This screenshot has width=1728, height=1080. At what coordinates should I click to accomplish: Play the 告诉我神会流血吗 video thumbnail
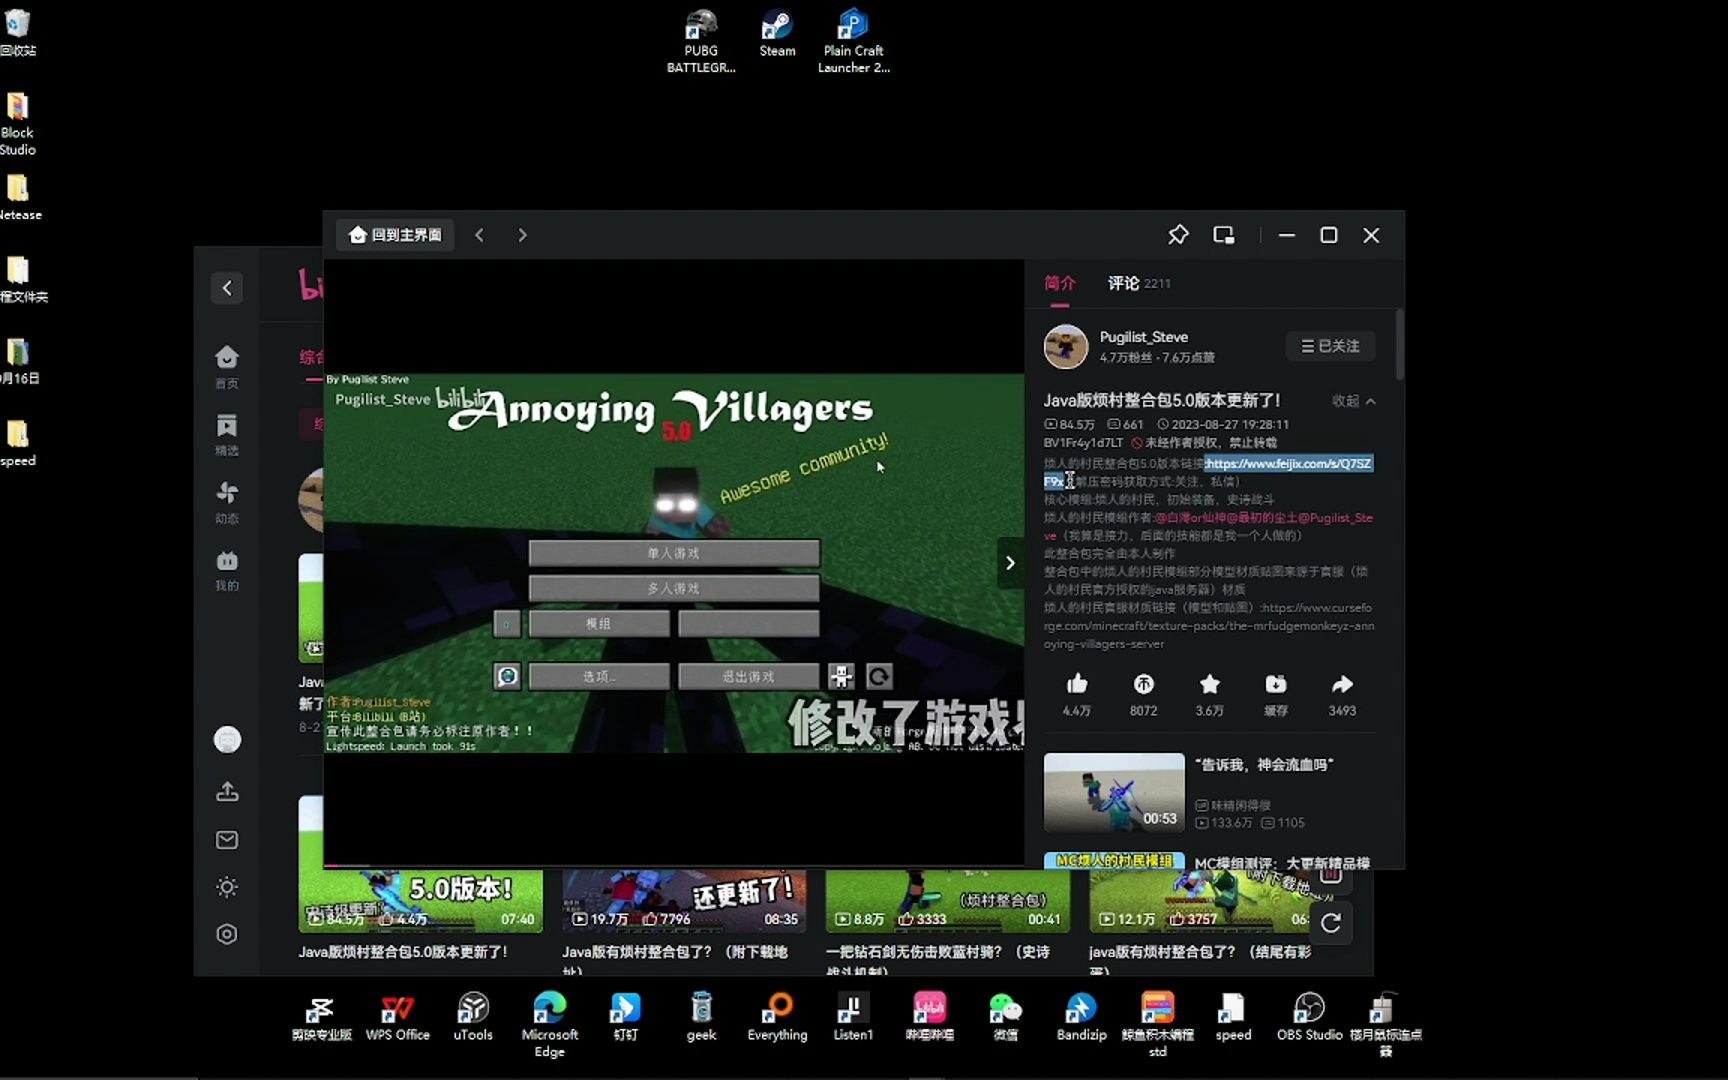click(x=1113, y=792)
